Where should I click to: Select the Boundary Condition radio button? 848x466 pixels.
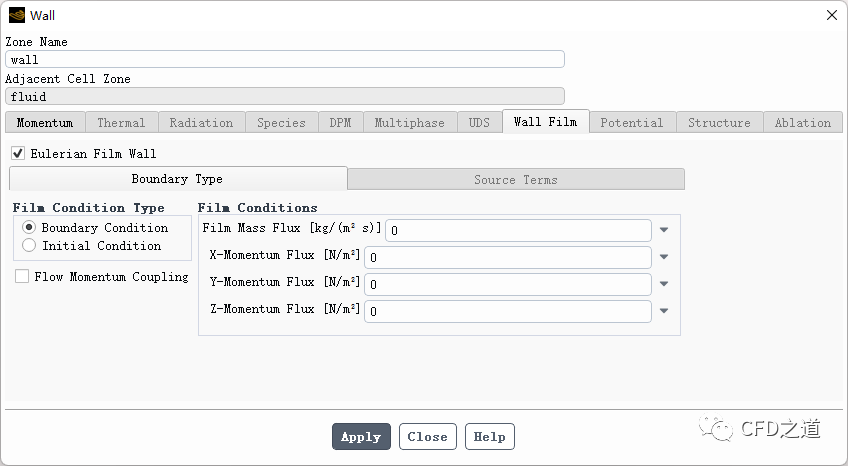29,228
